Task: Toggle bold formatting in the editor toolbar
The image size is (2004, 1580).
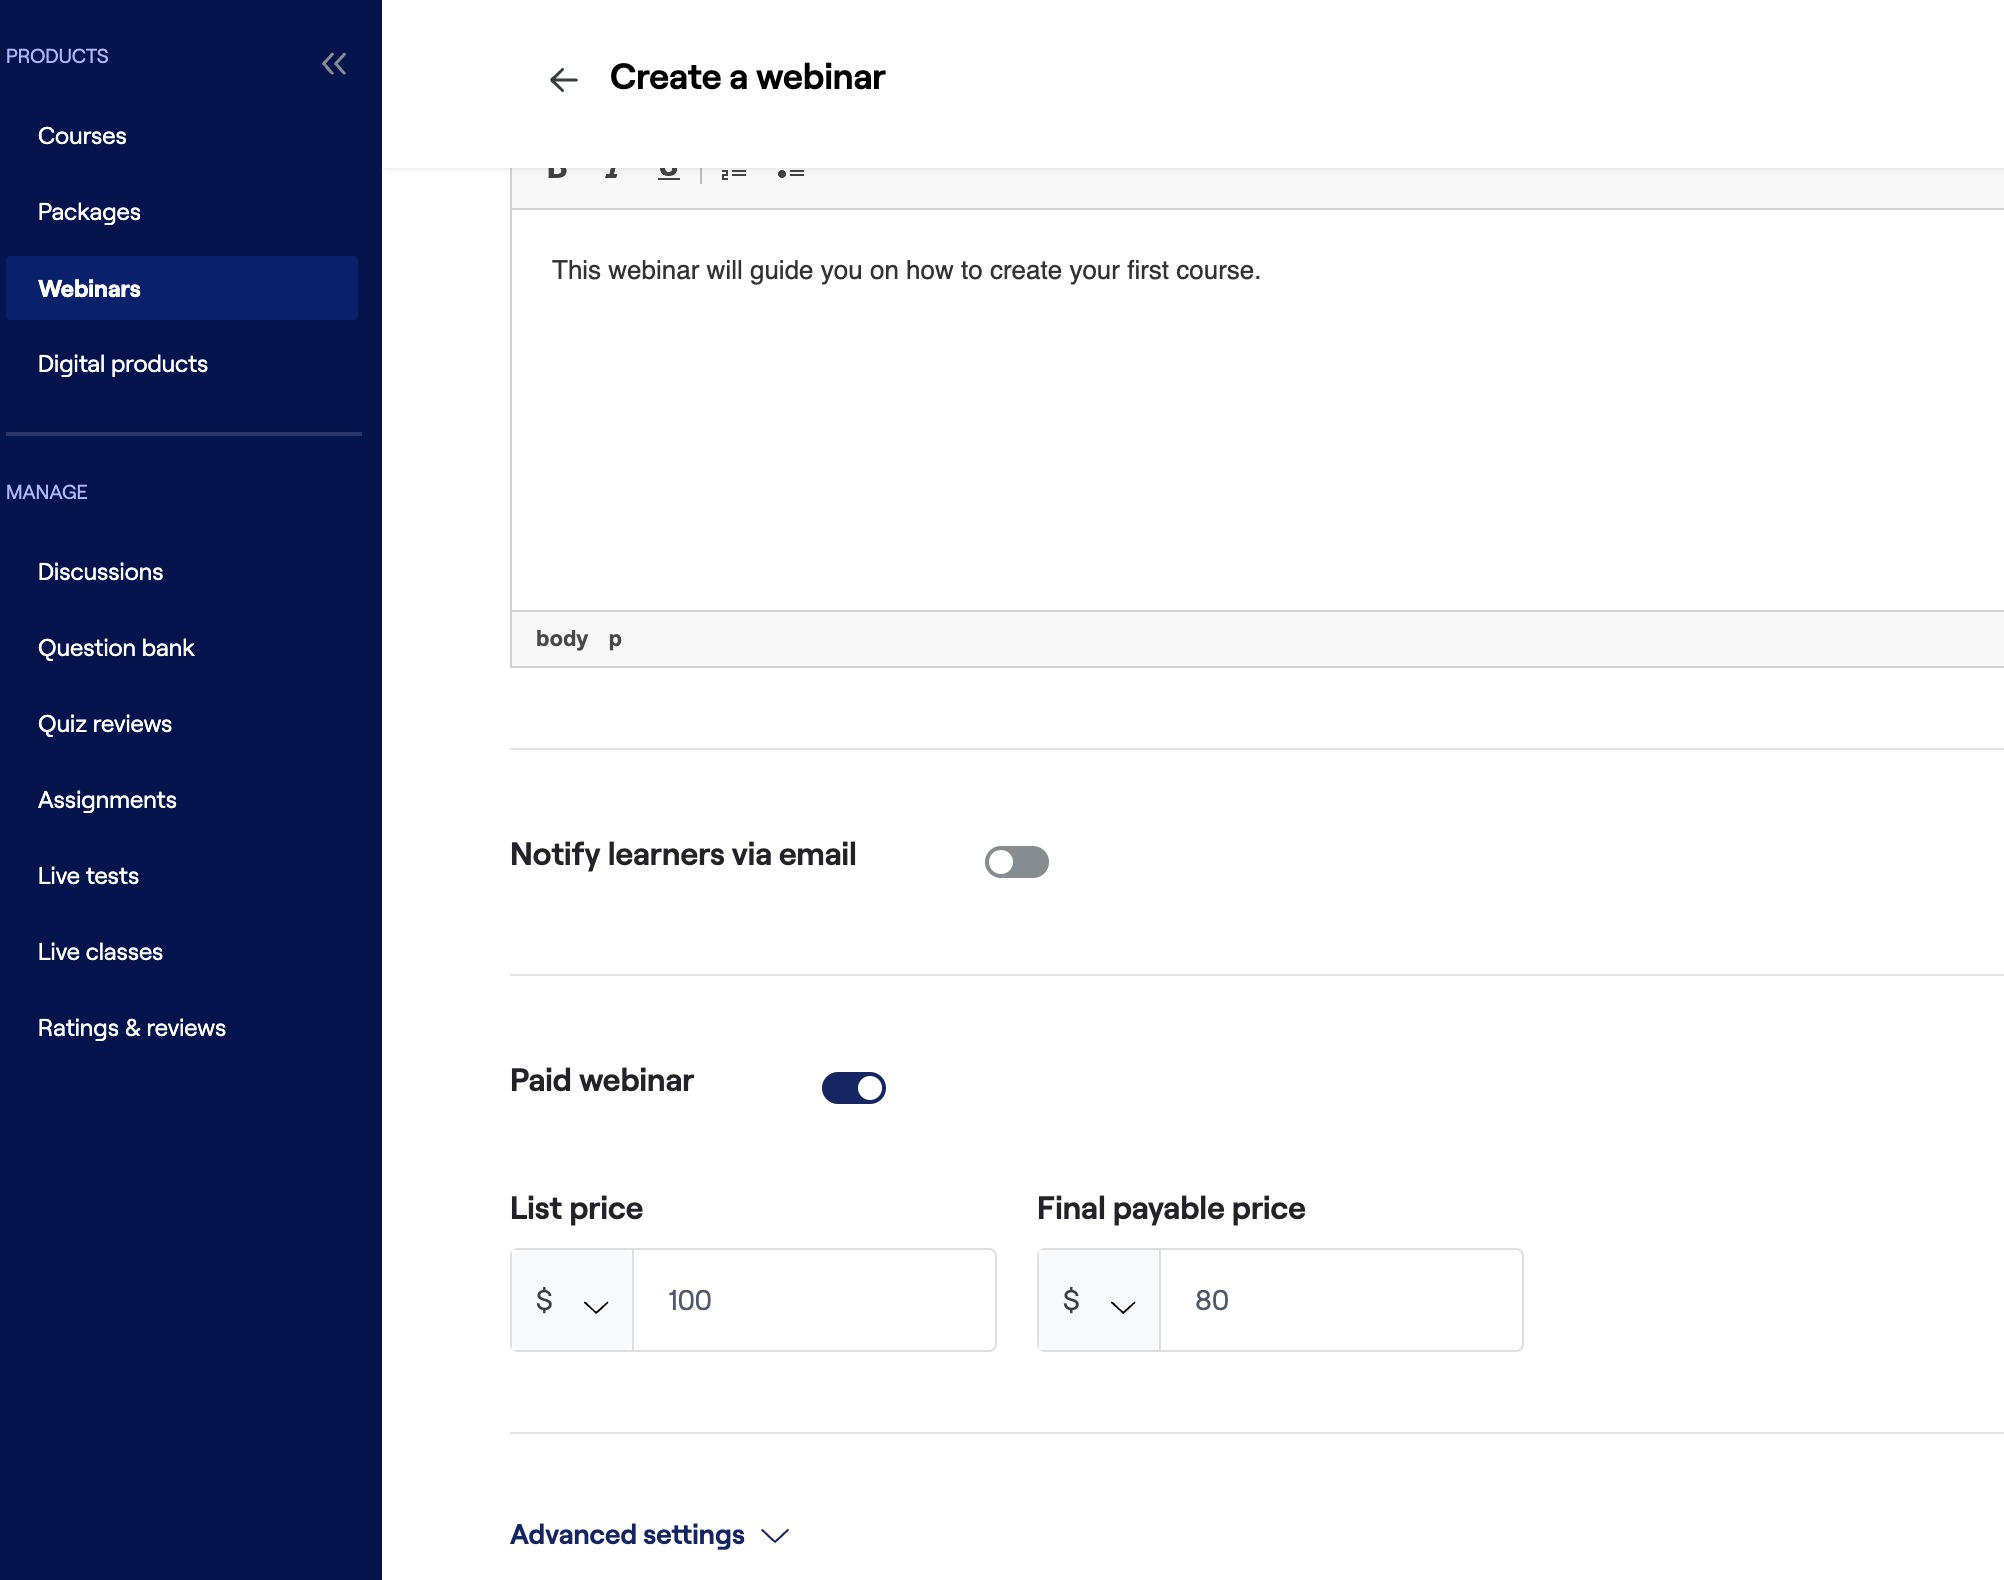Action: coord(558,174)
